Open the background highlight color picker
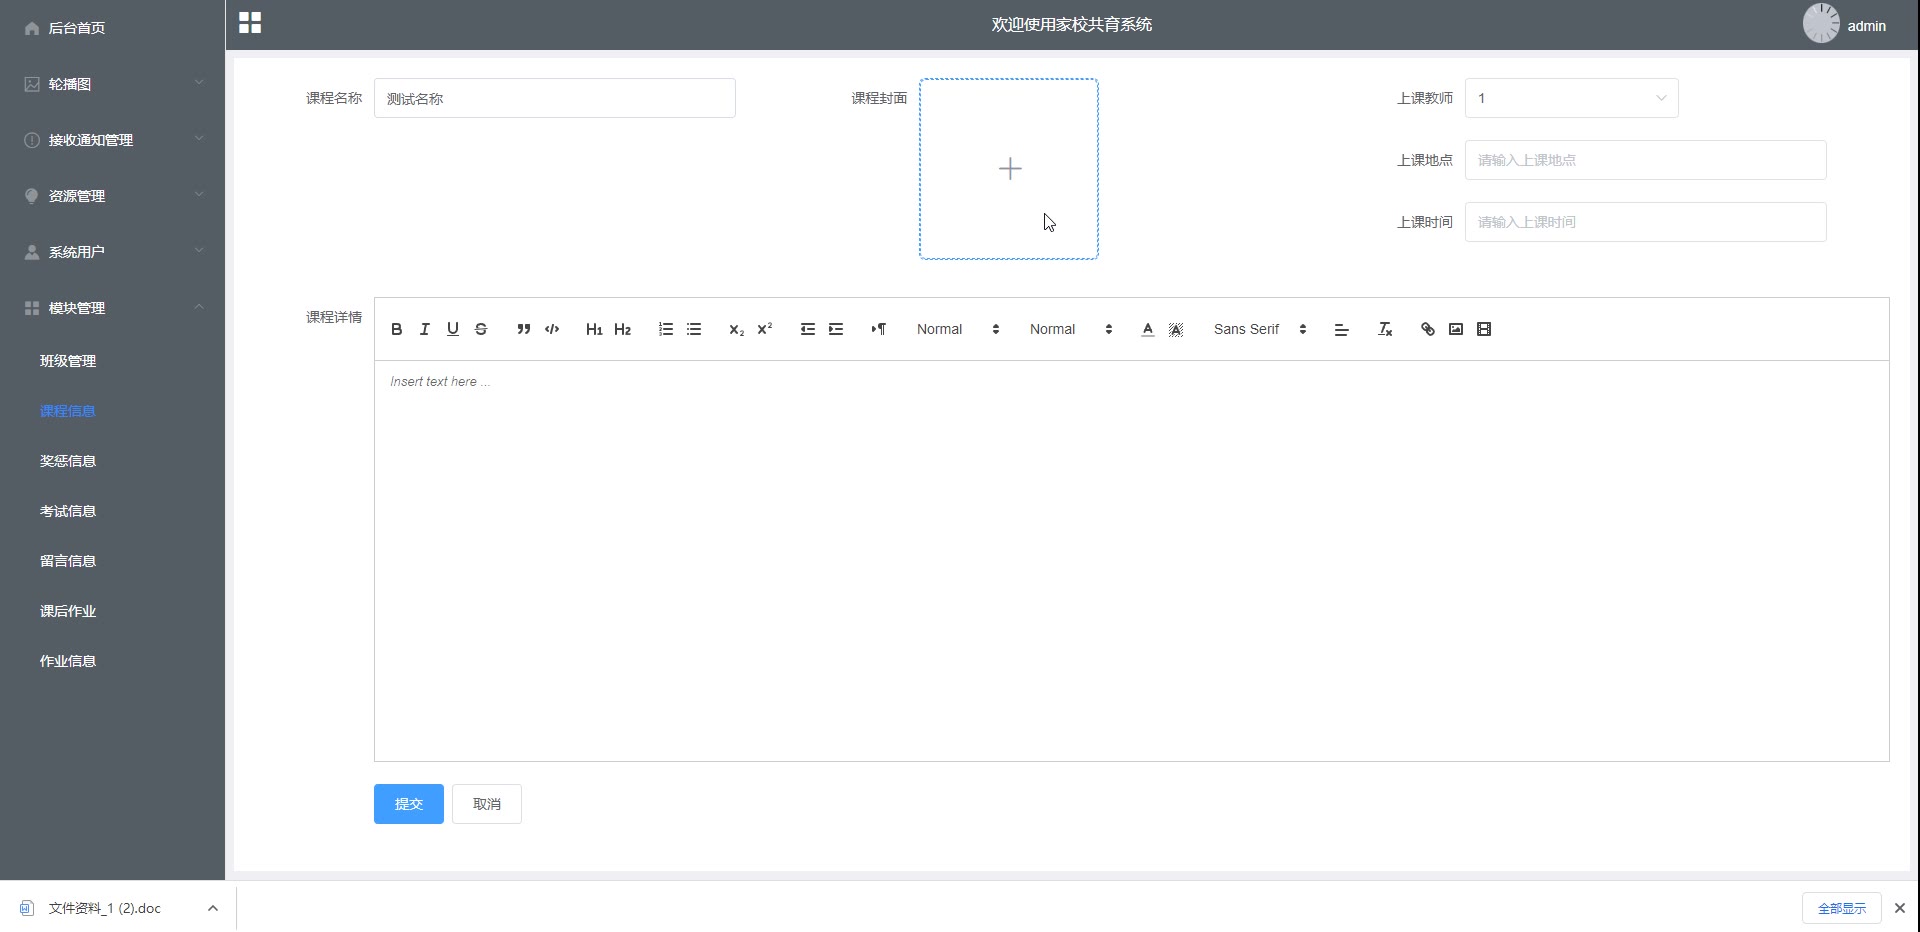Image resolution: width=1920 pixels, height=932 pixels. click(x=1176, y=329)
